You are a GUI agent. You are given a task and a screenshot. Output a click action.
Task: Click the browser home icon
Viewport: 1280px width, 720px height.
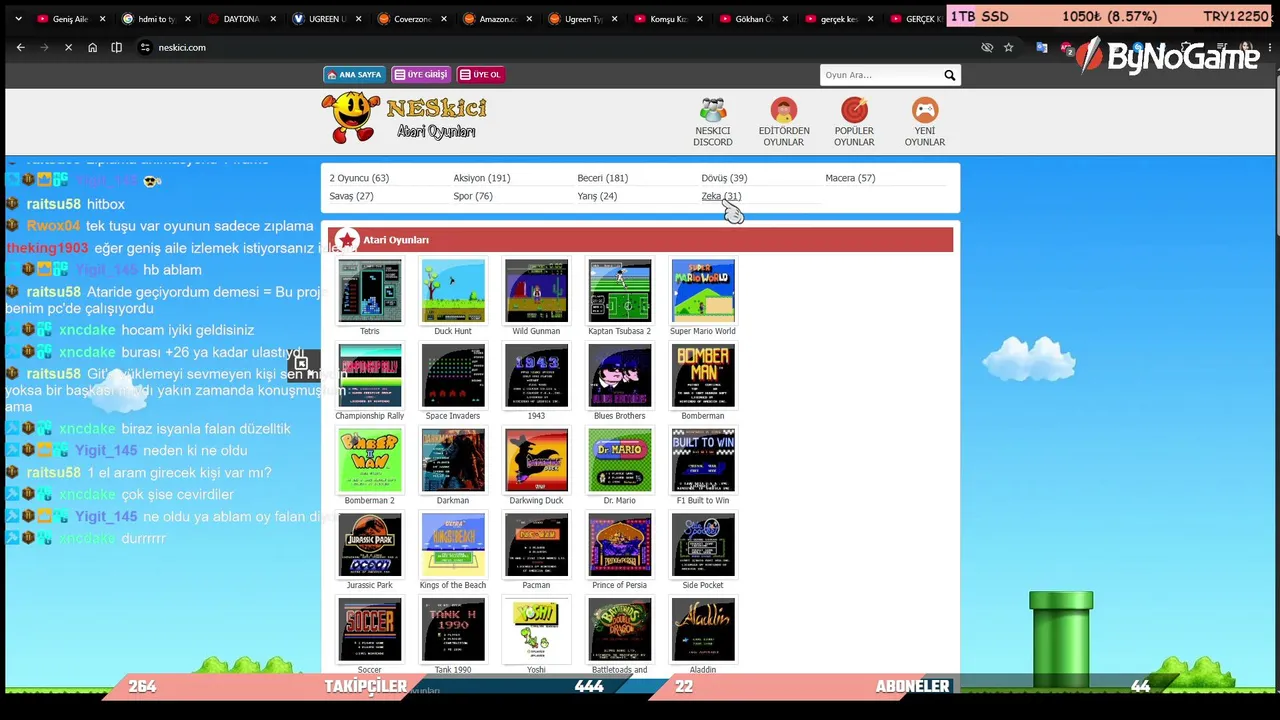point(92,47)
